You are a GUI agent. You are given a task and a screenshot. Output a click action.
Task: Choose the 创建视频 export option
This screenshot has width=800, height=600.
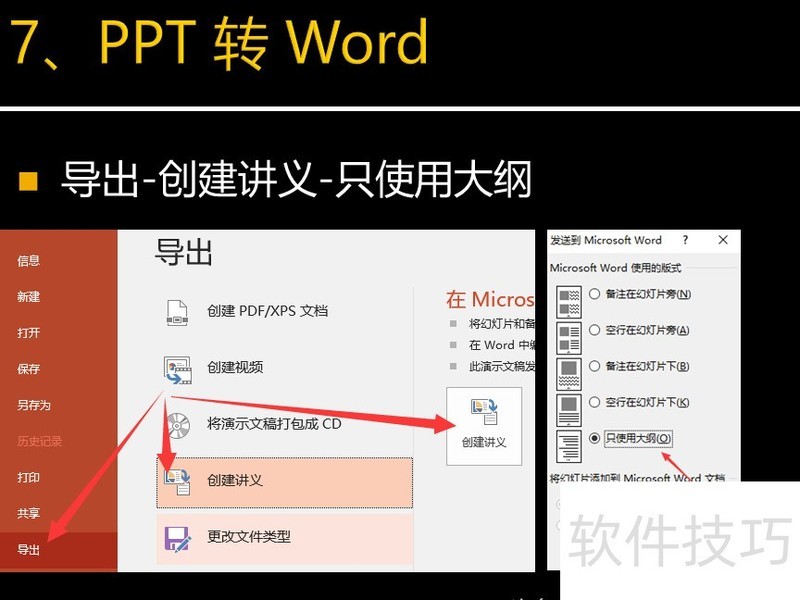click(x=235, y=367)
